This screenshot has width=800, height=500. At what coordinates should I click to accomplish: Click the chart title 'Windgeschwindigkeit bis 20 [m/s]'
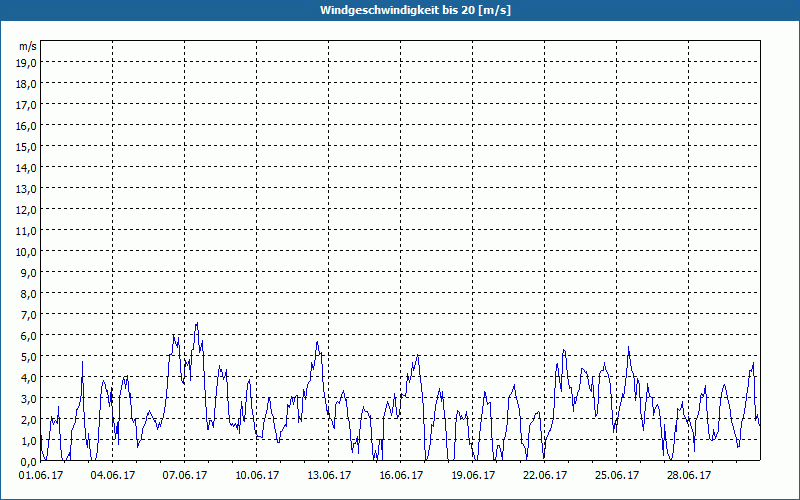(400, 10)
